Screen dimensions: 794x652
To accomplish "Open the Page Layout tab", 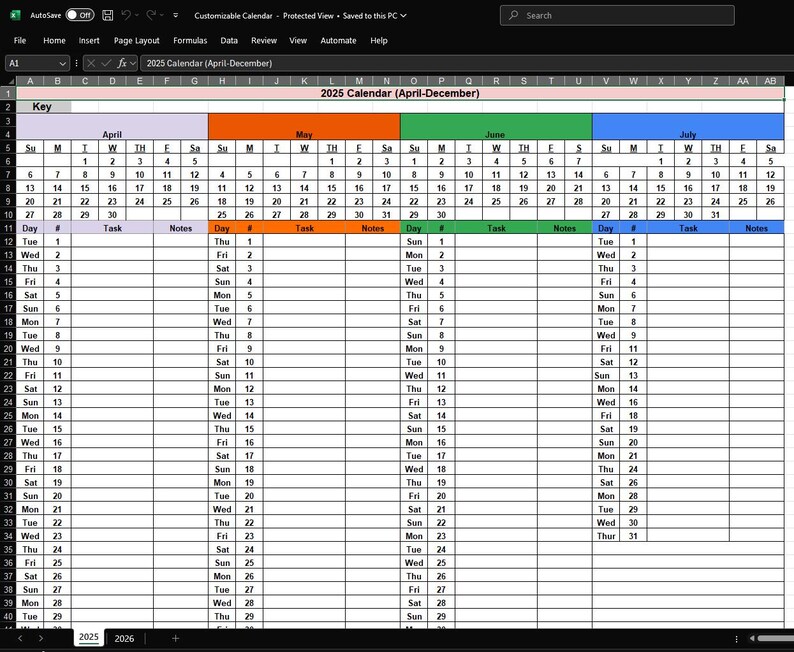I will coord(136,40).
